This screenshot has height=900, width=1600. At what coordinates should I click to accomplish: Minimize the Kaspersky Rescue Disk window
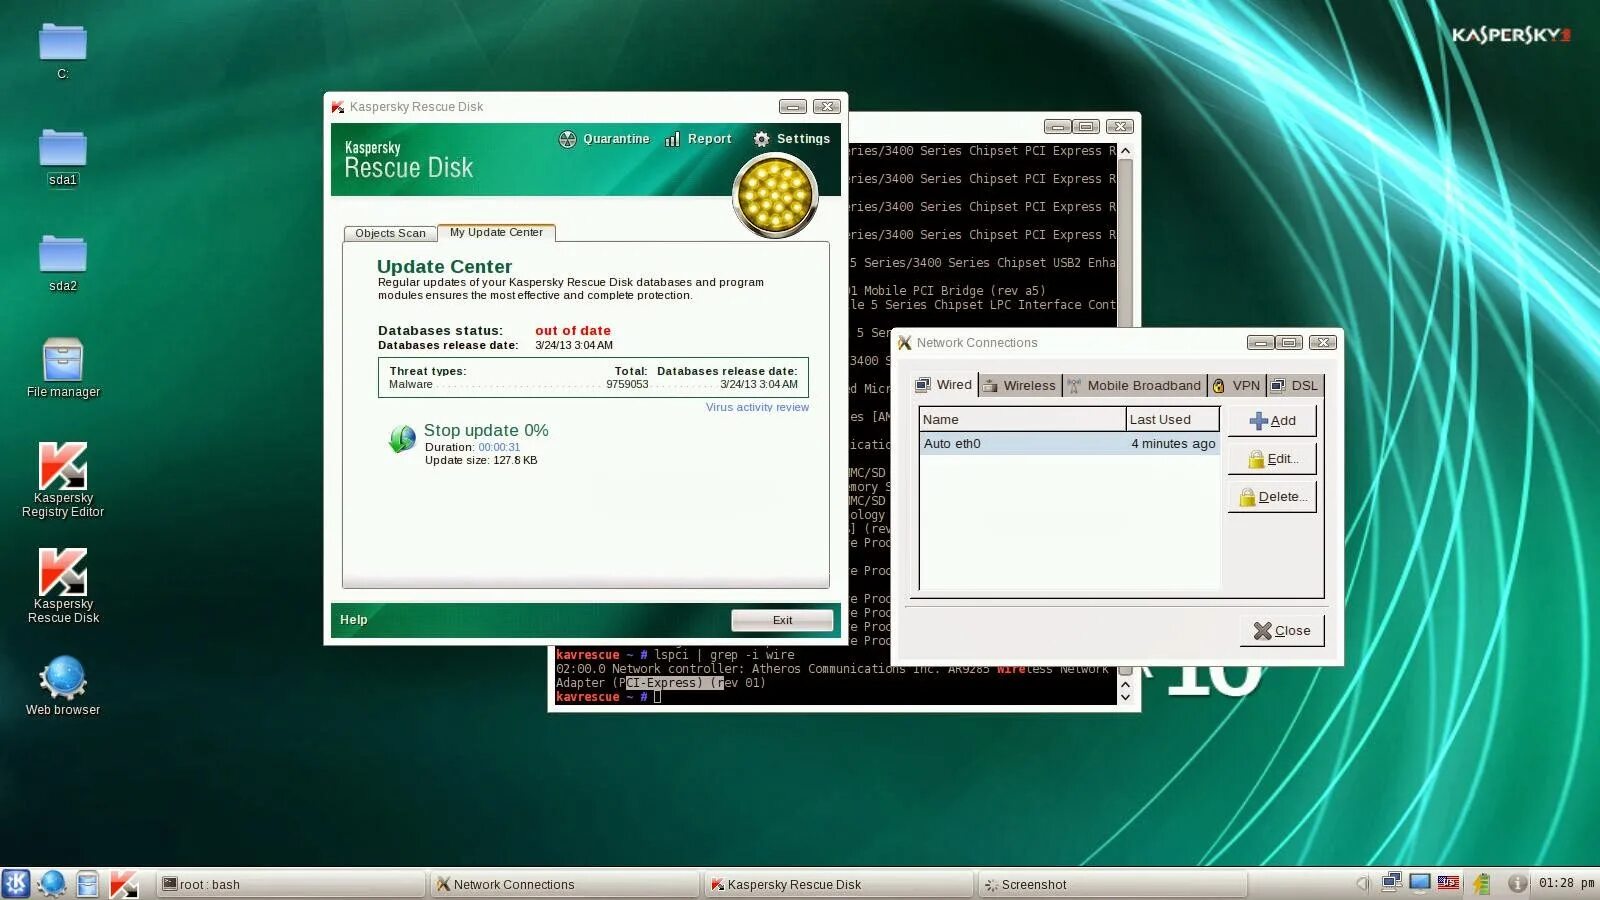point(793,107)
